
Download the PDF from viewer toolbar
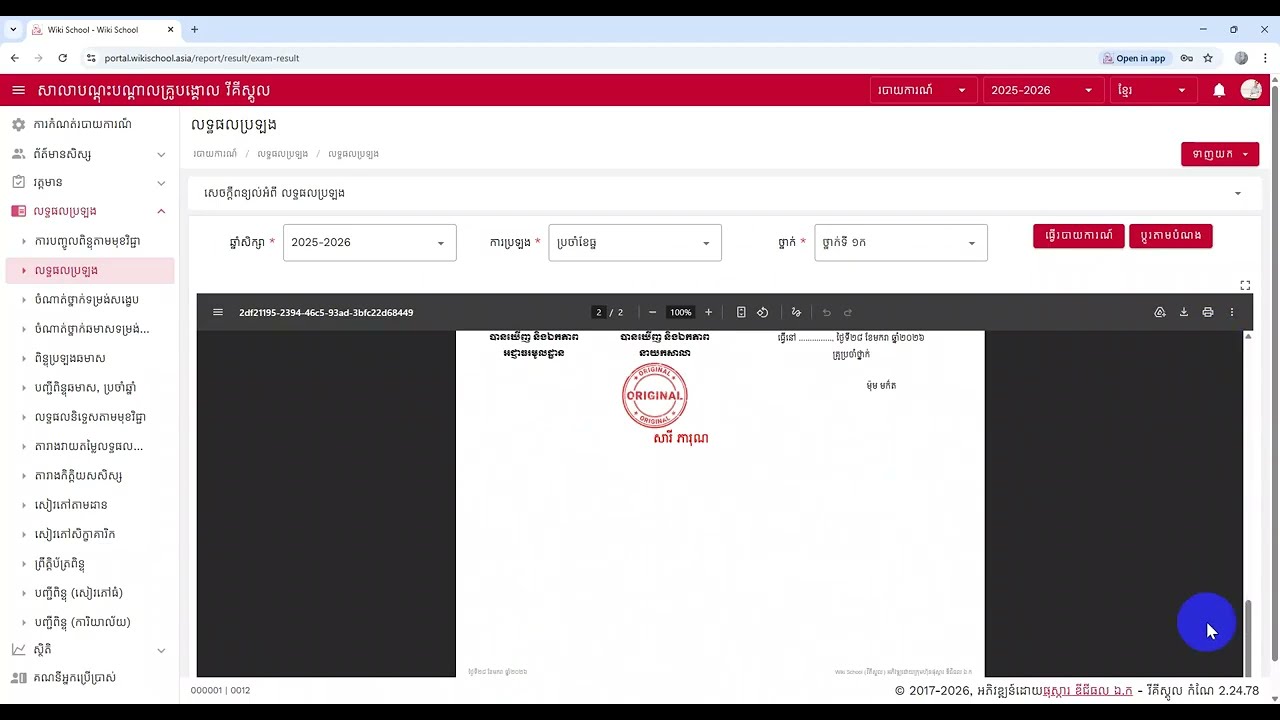[1184, 312]
